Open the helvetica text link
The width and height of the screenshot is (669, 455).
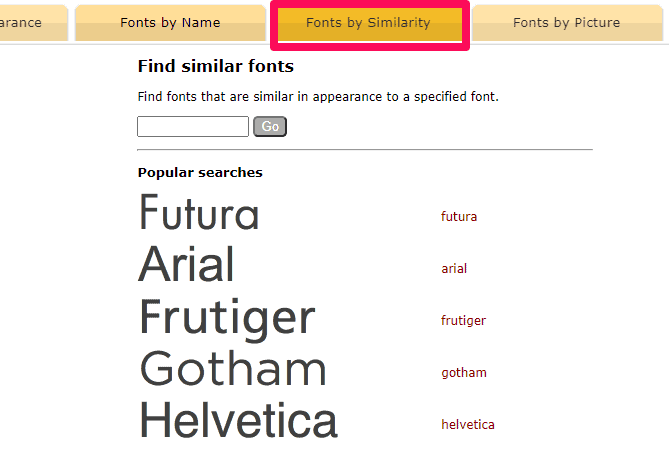(468, 425)
